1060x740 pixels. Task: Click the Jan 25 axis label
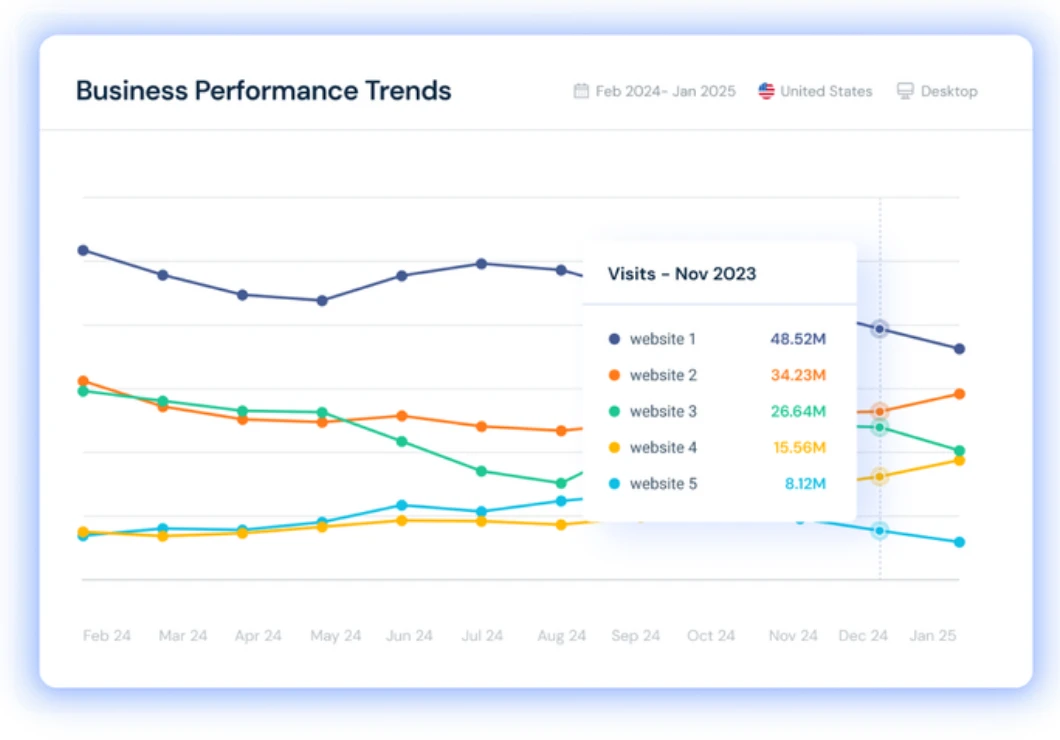click(x=933, y=635)
